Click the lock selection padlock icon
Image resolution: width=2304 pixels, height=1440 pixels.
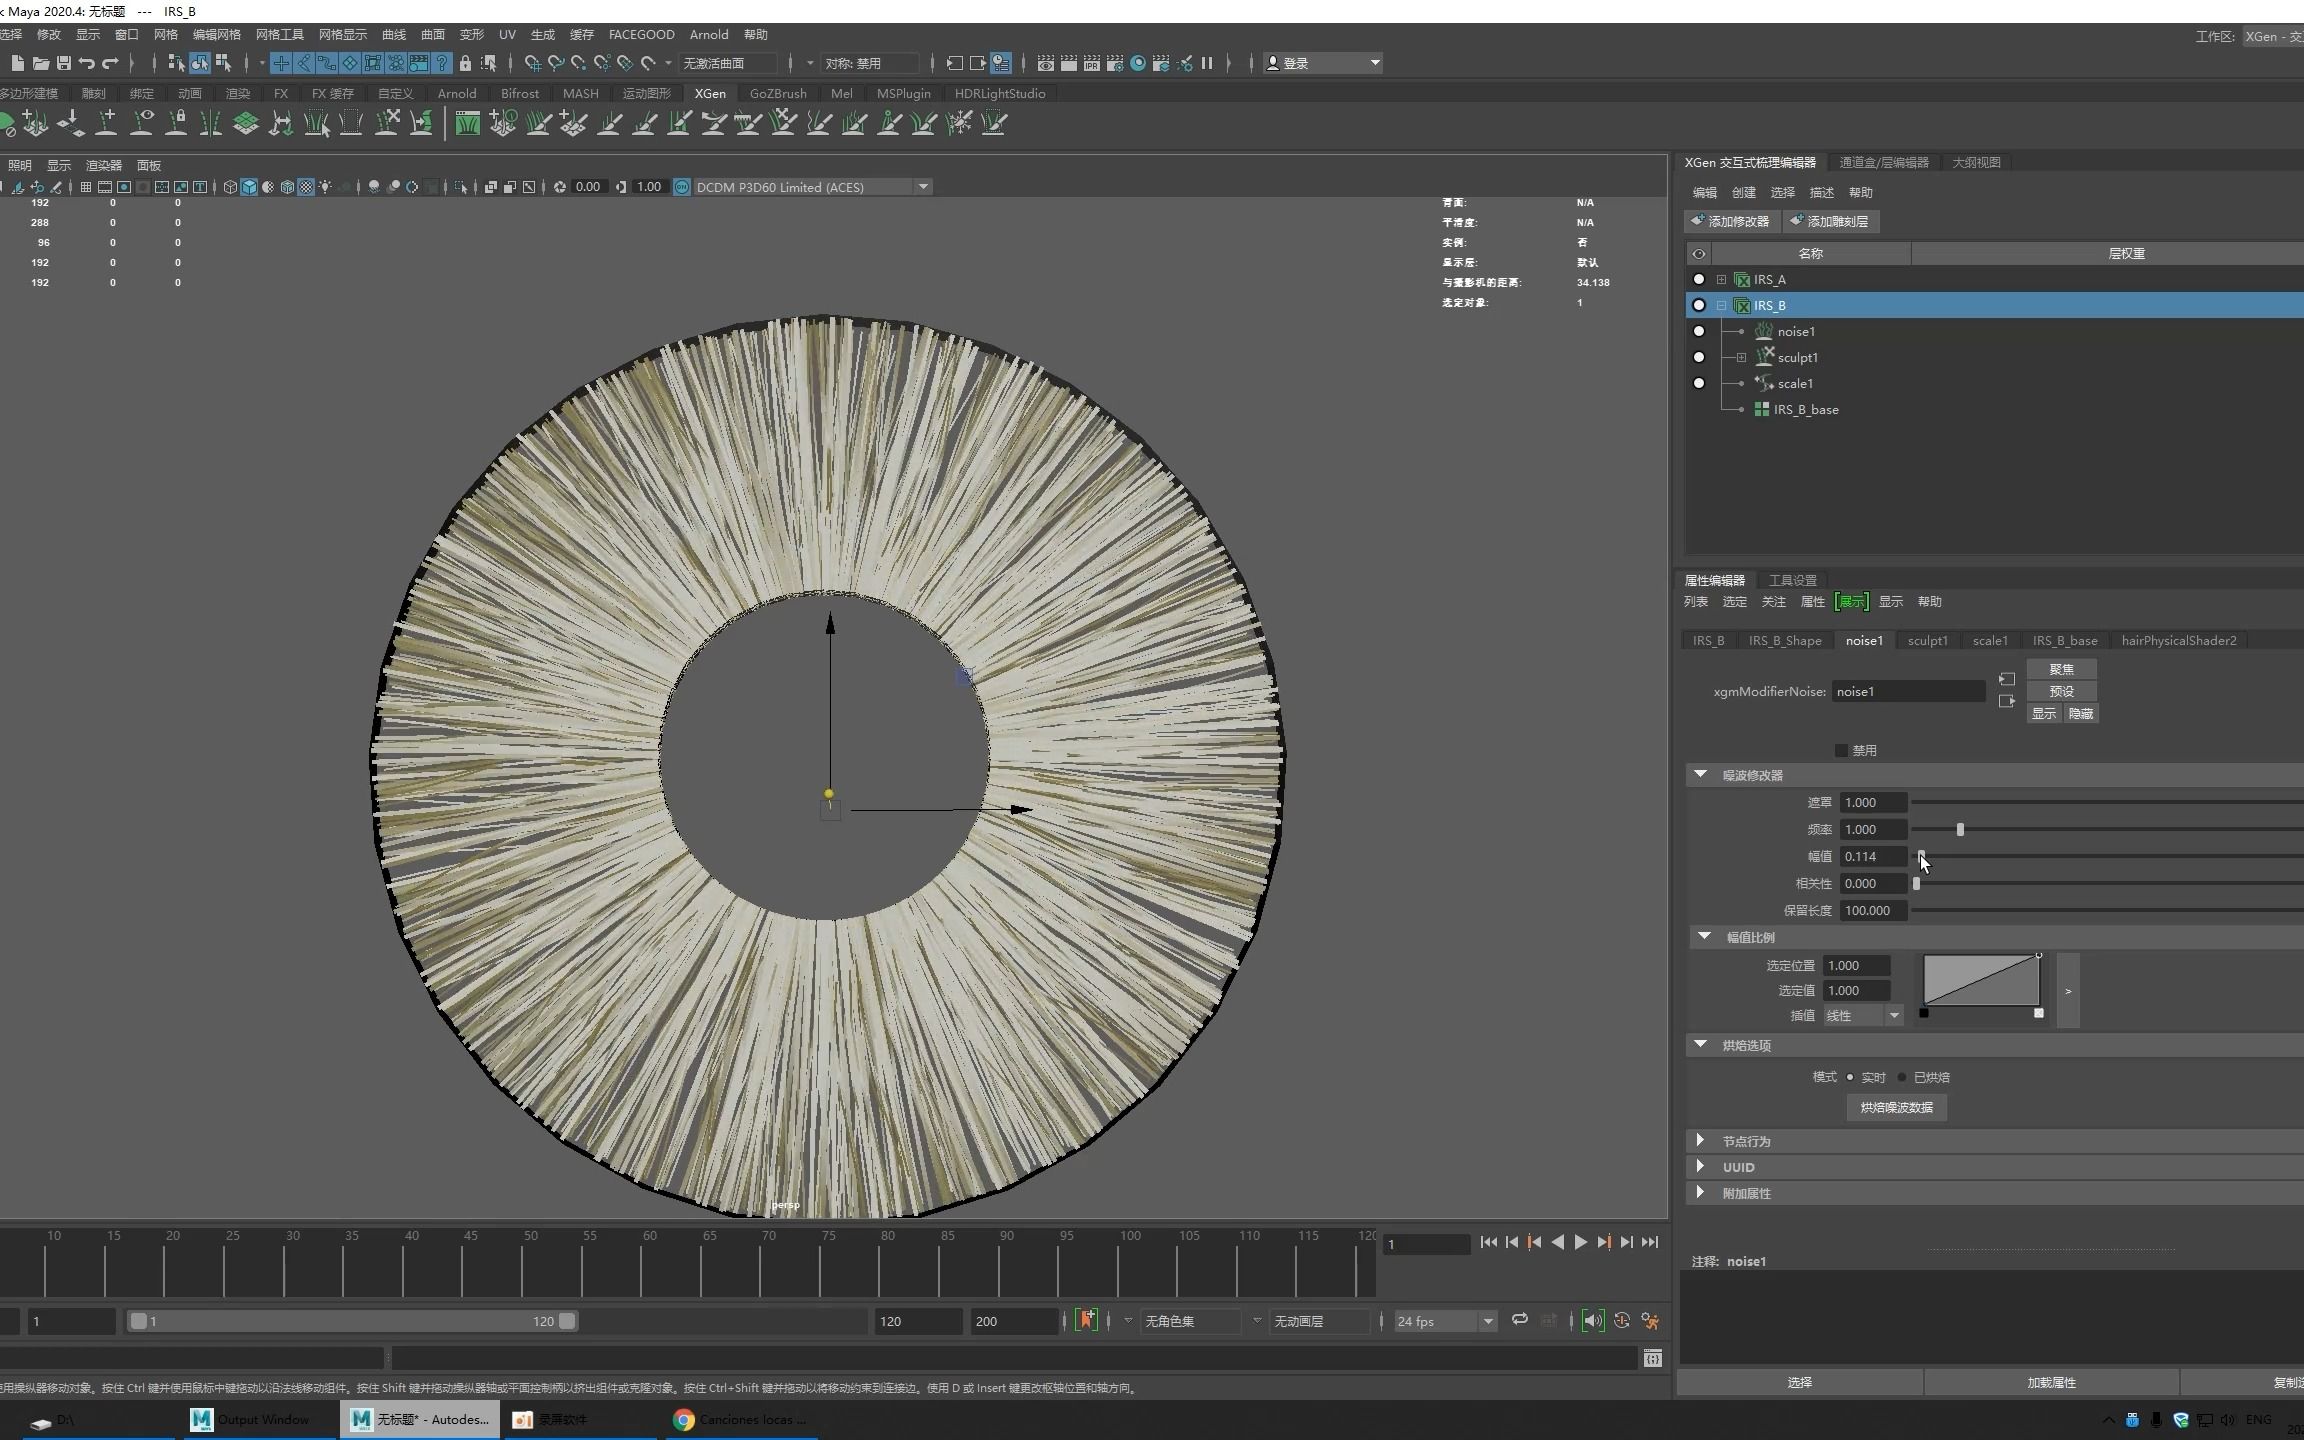(465, 63)
